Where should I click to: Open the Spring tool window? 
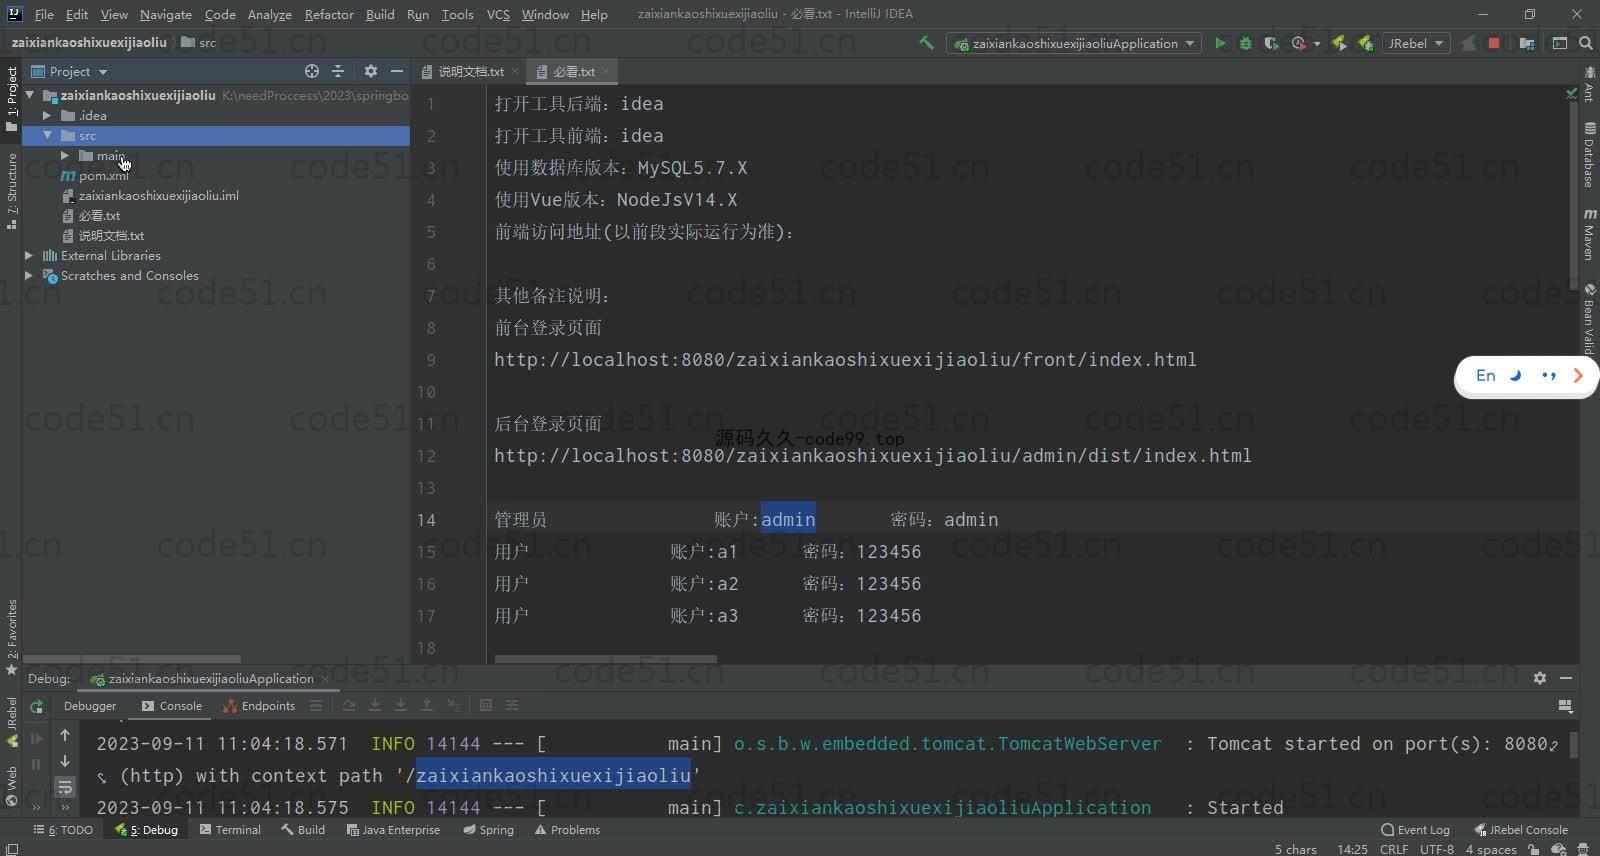pyautogui.click(x=488, y=829)
